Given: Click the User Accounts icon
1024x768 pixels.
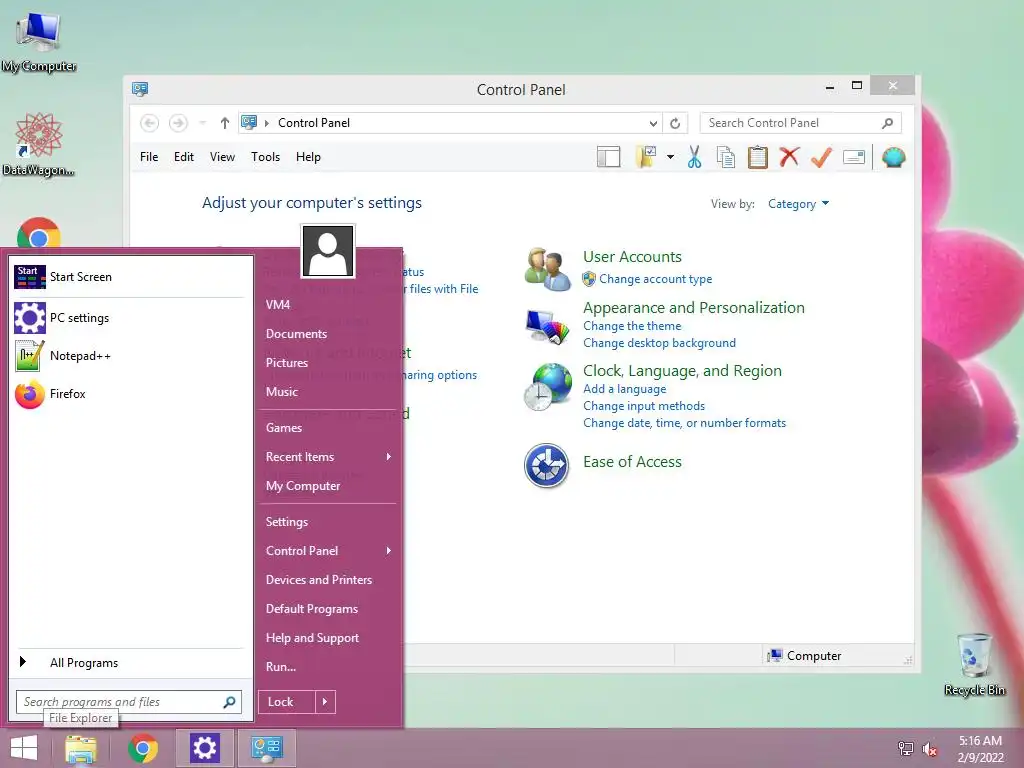Looking at the screenshot, I should coord(547,268).
